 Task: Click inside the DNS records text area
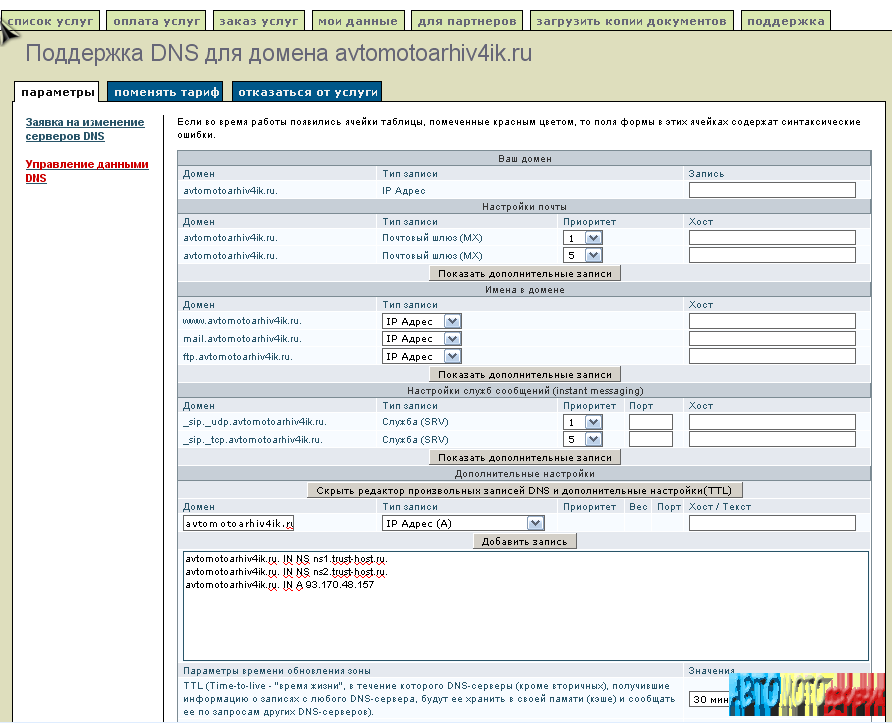(525, 620)
